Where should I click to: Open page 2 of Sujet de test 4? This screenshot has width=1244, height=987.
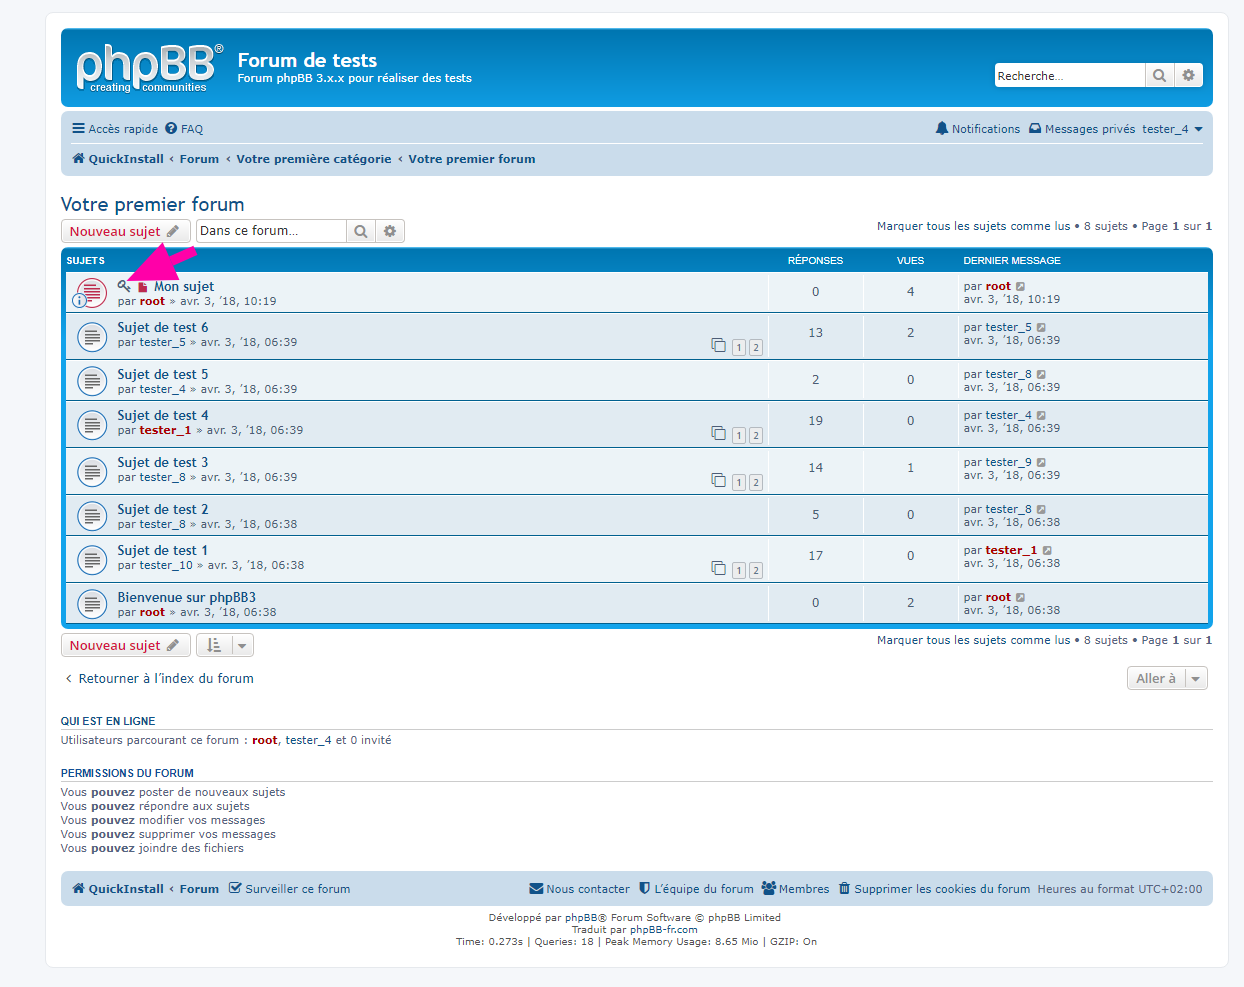pos(756,435)
